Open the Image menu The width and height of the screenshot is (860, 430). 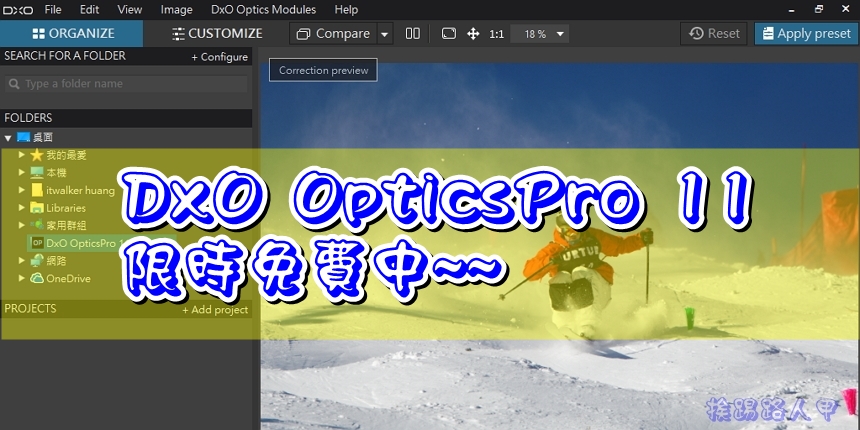tap(177, 10)
